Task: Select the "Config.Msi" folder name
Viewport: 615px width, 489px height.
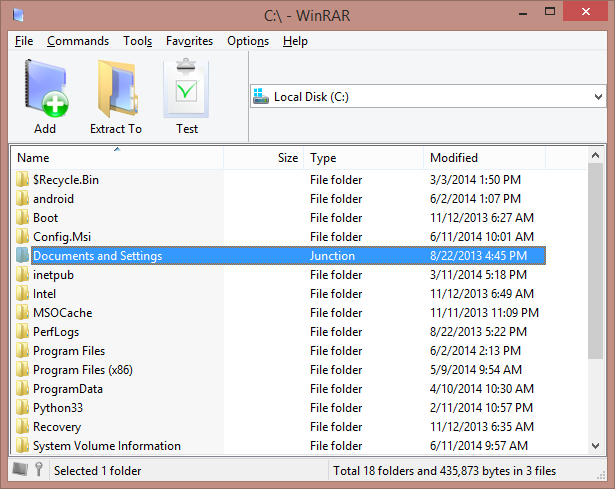Action: (x=62, y=237)
